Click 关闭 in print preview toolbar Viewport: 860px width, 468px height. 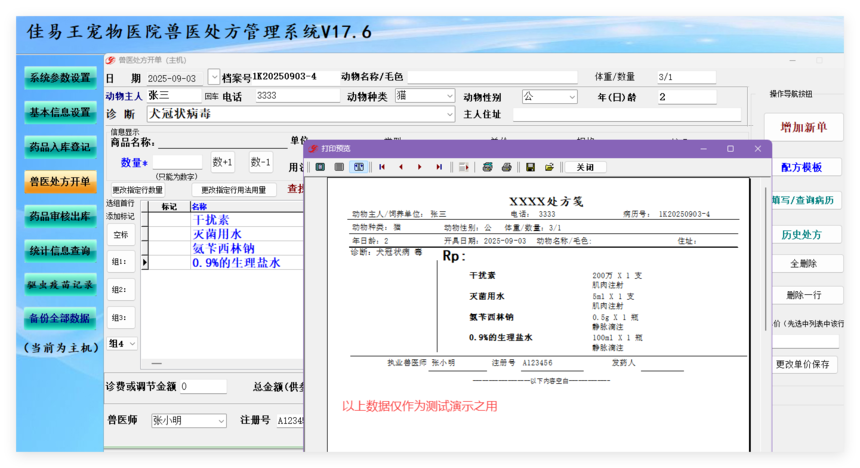coord(585,167)
